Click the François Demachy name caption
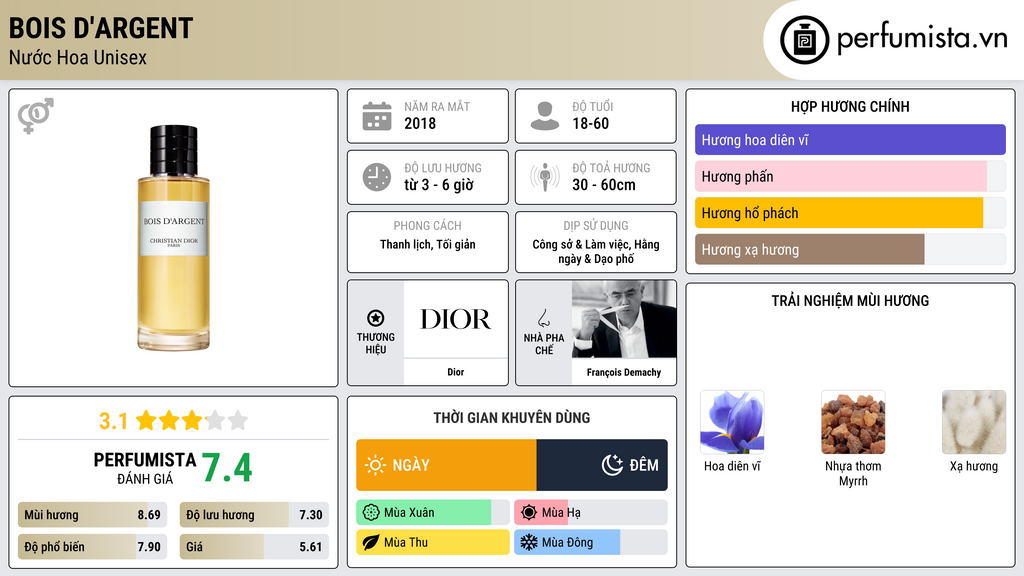This screenshot has height=576, width=1024. (x=624, y=372)
